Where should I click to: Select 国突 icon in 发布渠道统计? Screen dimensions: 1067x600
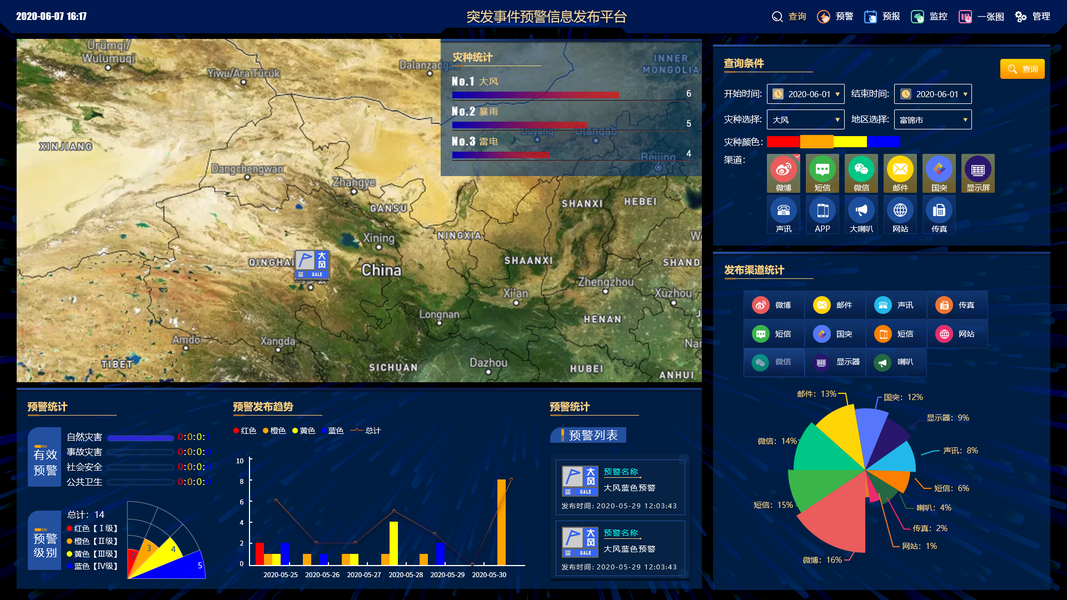(x=821, y=334)
